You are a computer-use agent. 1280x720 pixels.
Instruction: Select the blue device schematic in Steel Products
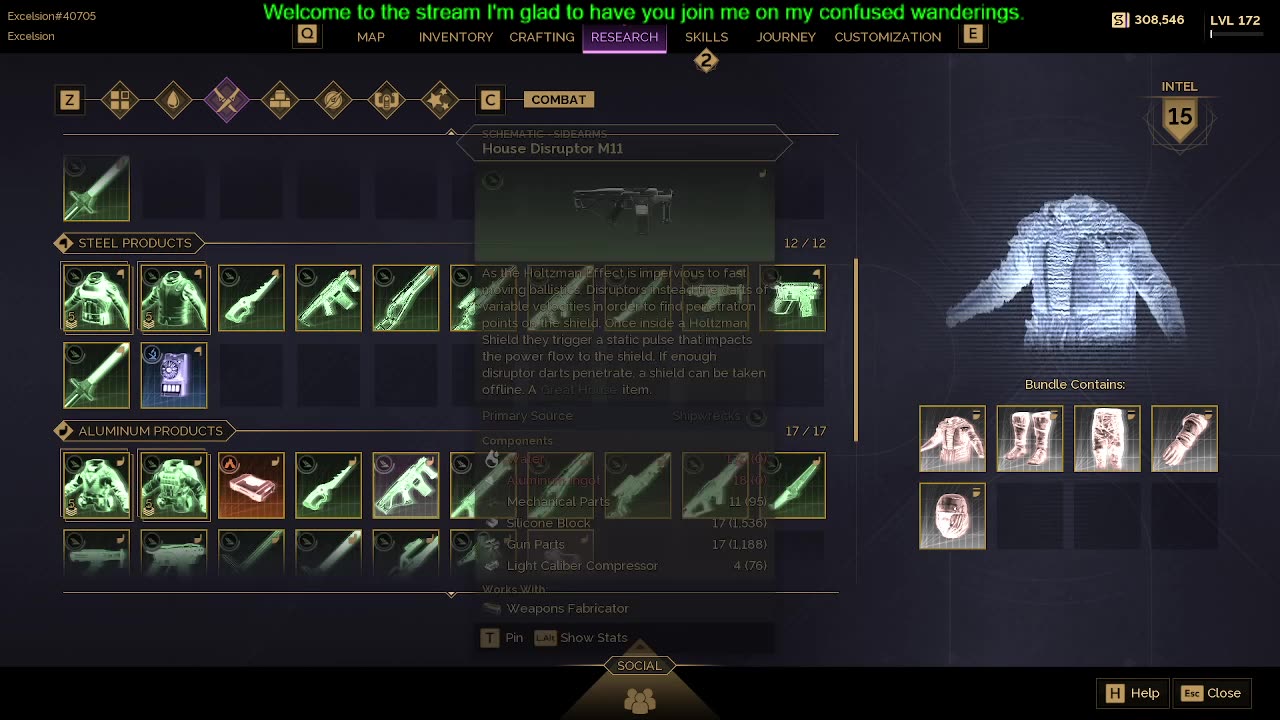click(x=173, y=375)
